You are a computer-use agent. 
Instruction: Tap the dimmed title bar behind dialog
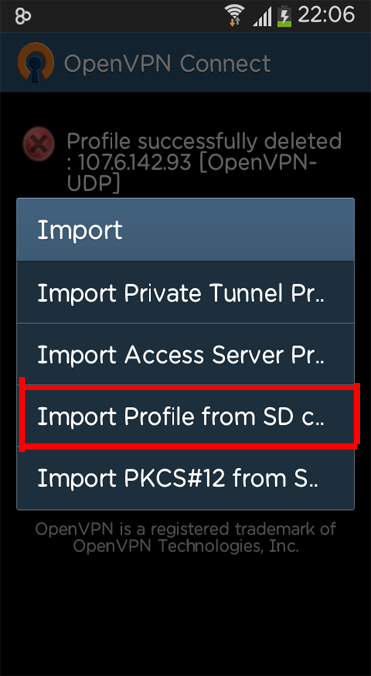tap(185, 63)
